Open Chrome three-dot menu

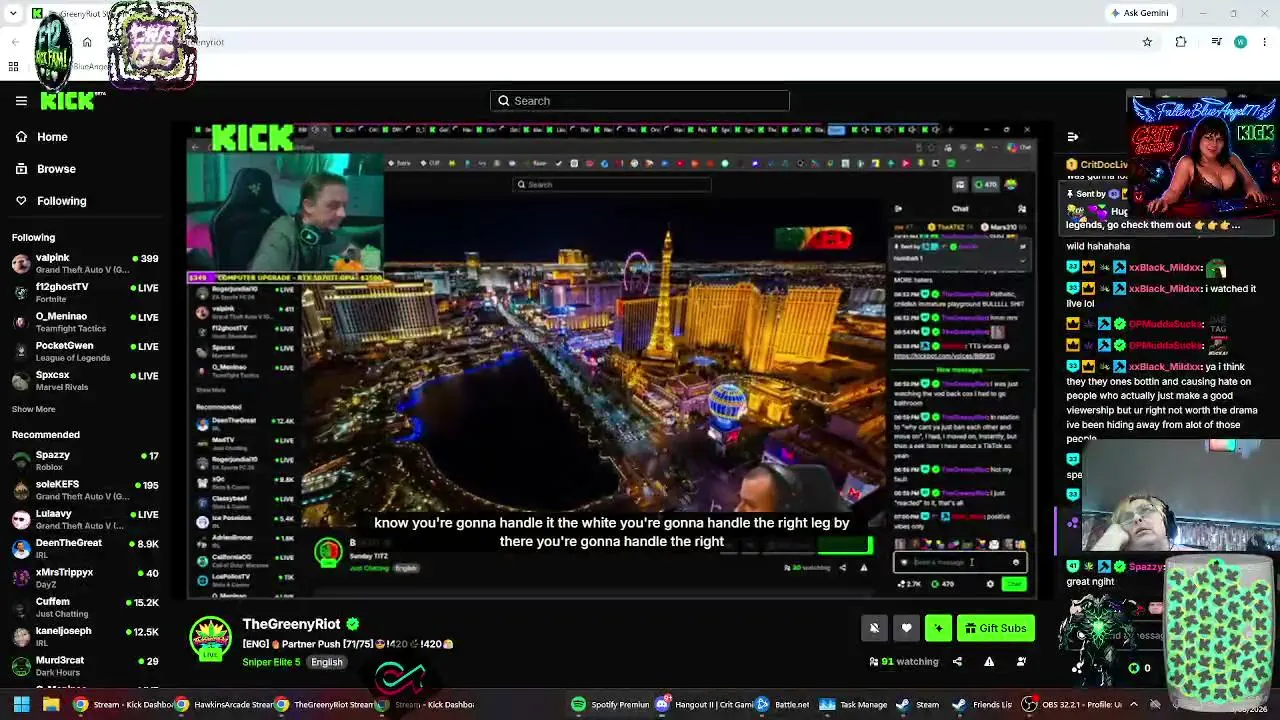(x=1265, y=42)
